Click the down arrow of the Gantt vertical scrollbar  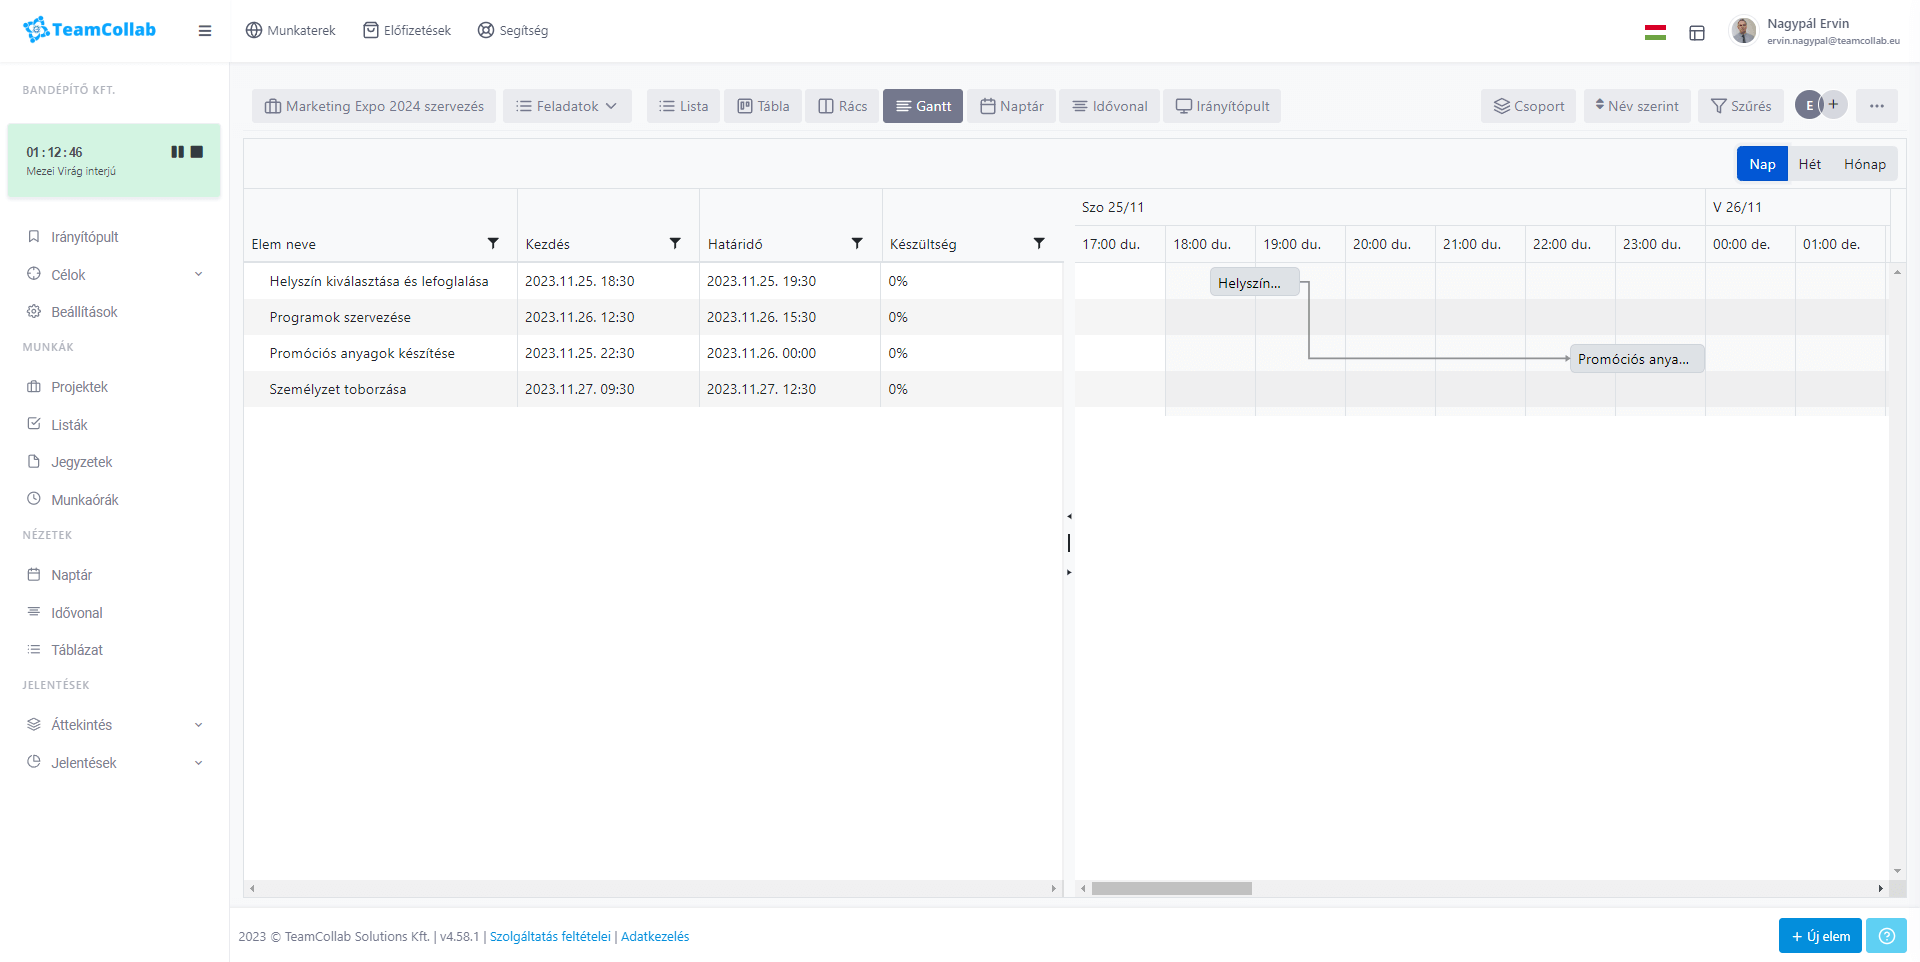point(1897,871)
